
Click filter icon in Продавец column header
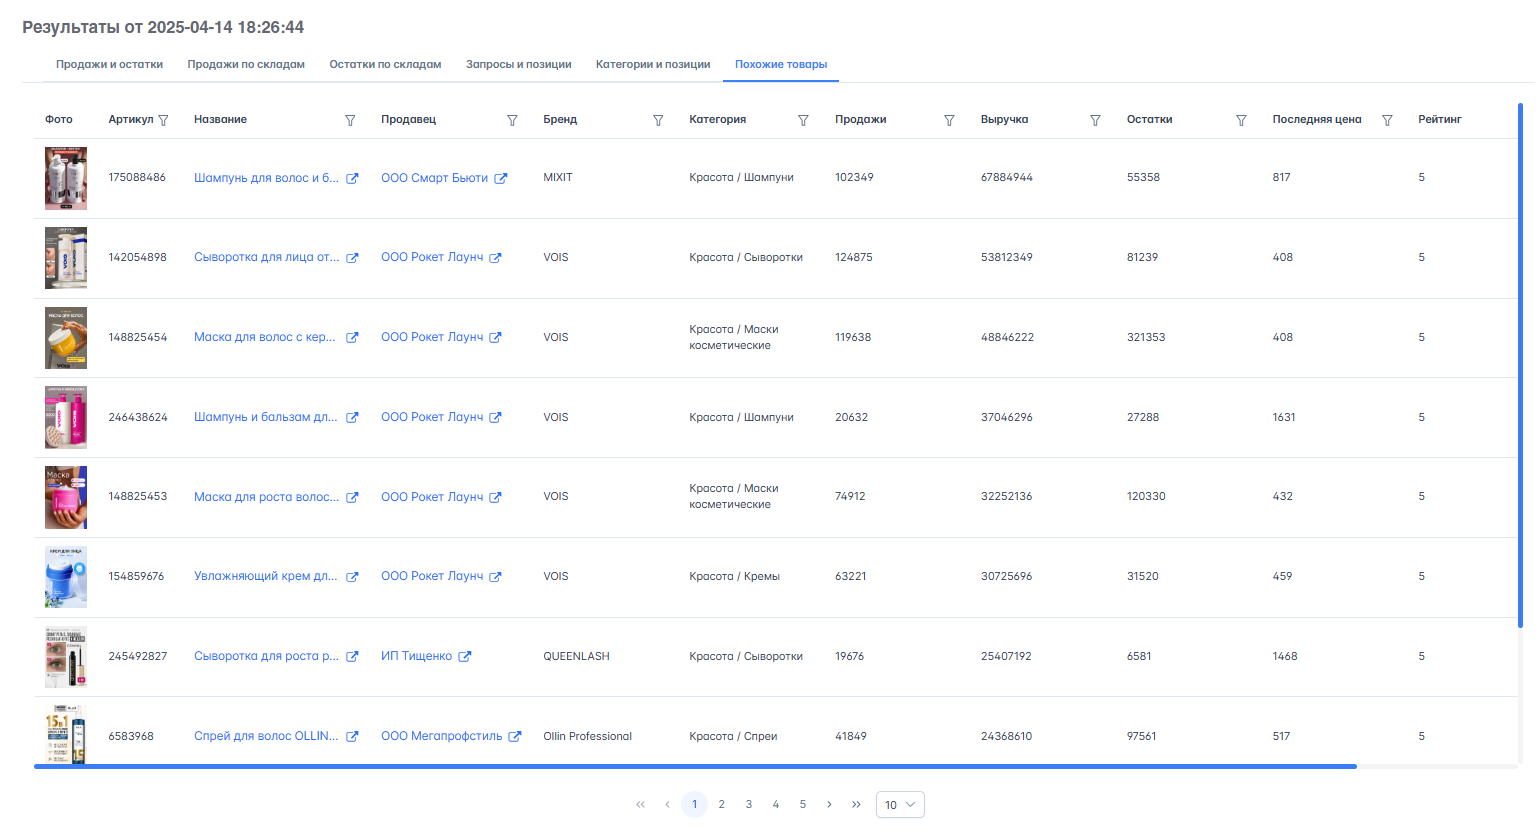(x=512, y=120)
